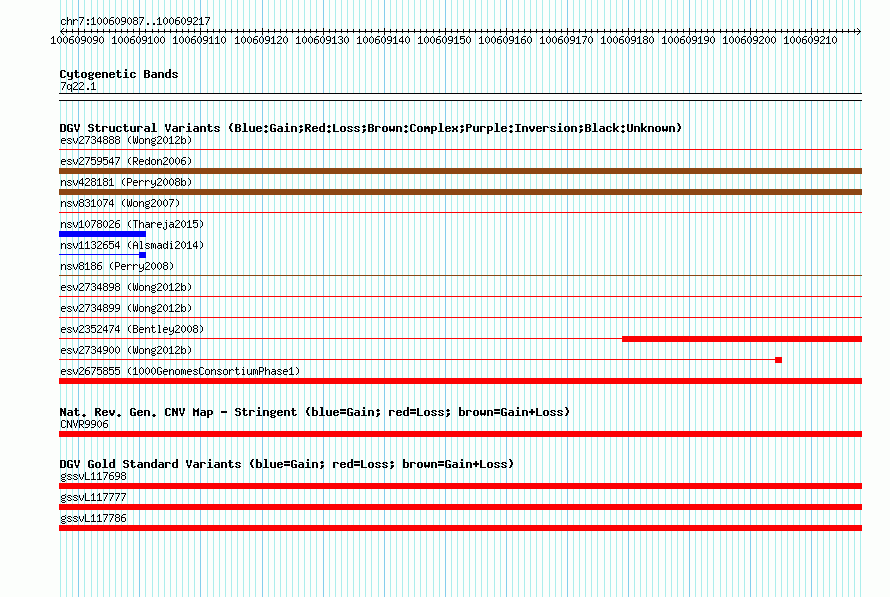Open variant esv2734898 (Wong2012b)
Image resolution: width=890 pixels, height=597 pixels.
point(126,287)
